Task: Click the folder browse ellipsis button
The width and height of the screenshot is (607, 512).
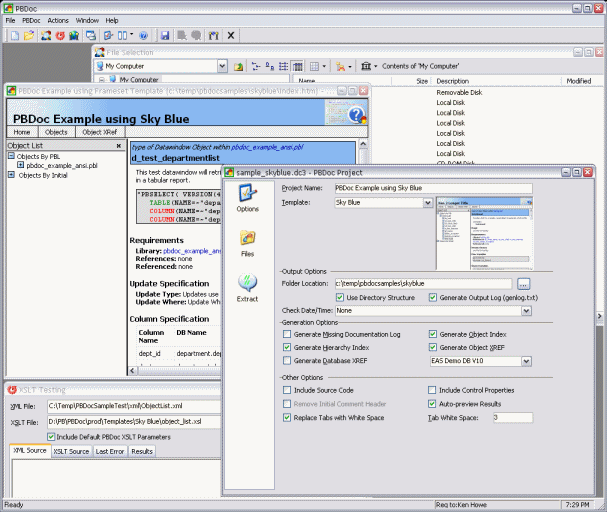Action: [523, 284]
